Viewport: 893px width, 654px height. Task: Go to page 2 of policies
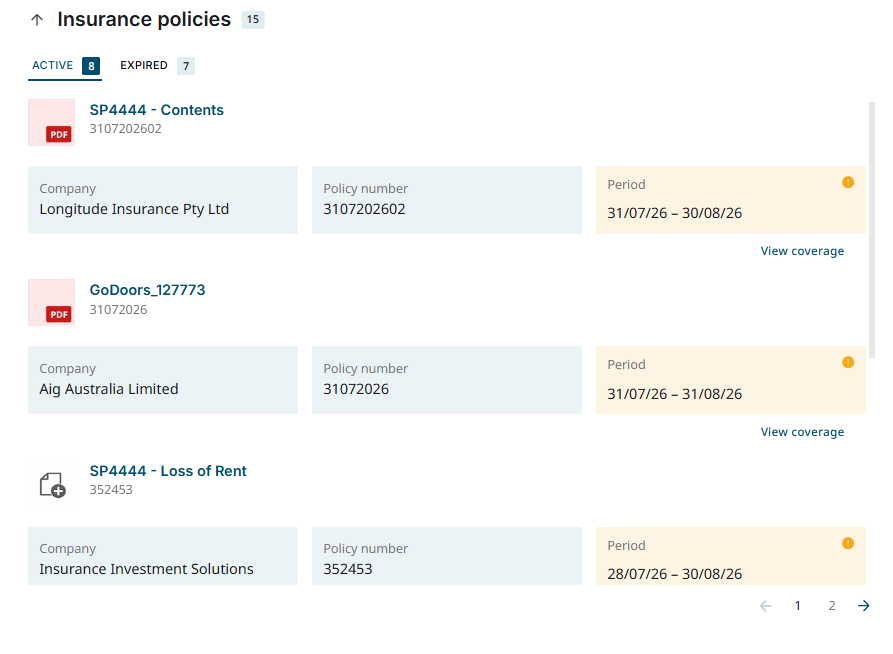pos(832,606)
